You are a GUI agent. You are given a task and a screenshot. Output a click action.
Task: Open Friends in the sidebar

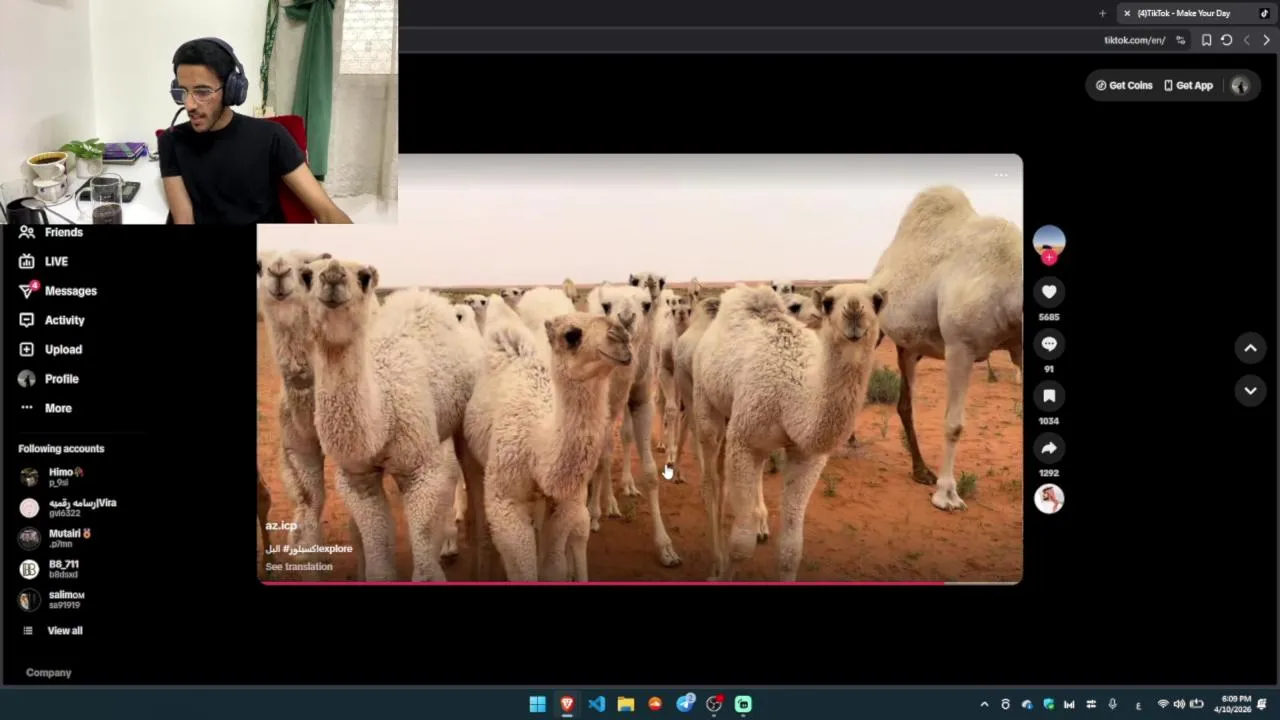(52, 232)
